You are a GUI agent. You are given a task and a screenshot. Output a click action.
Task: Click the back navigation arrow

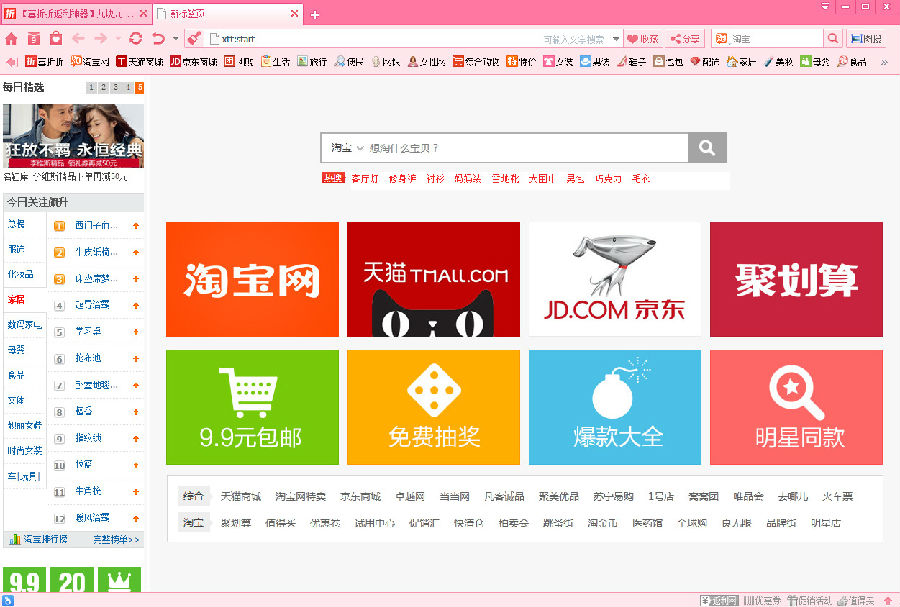point(78,39)
